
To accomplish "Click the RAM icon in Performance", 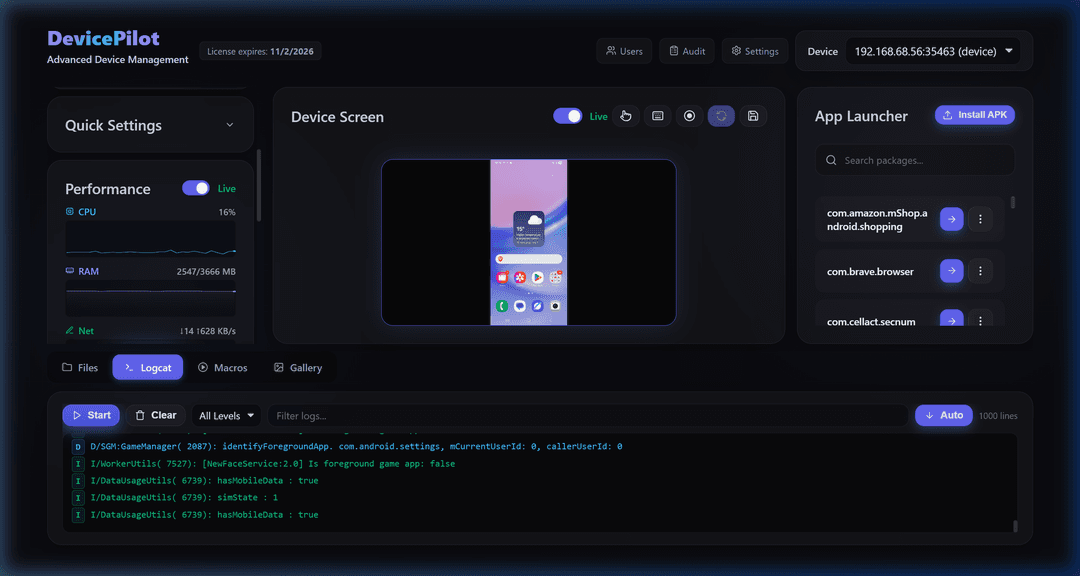I will (70, 271).
